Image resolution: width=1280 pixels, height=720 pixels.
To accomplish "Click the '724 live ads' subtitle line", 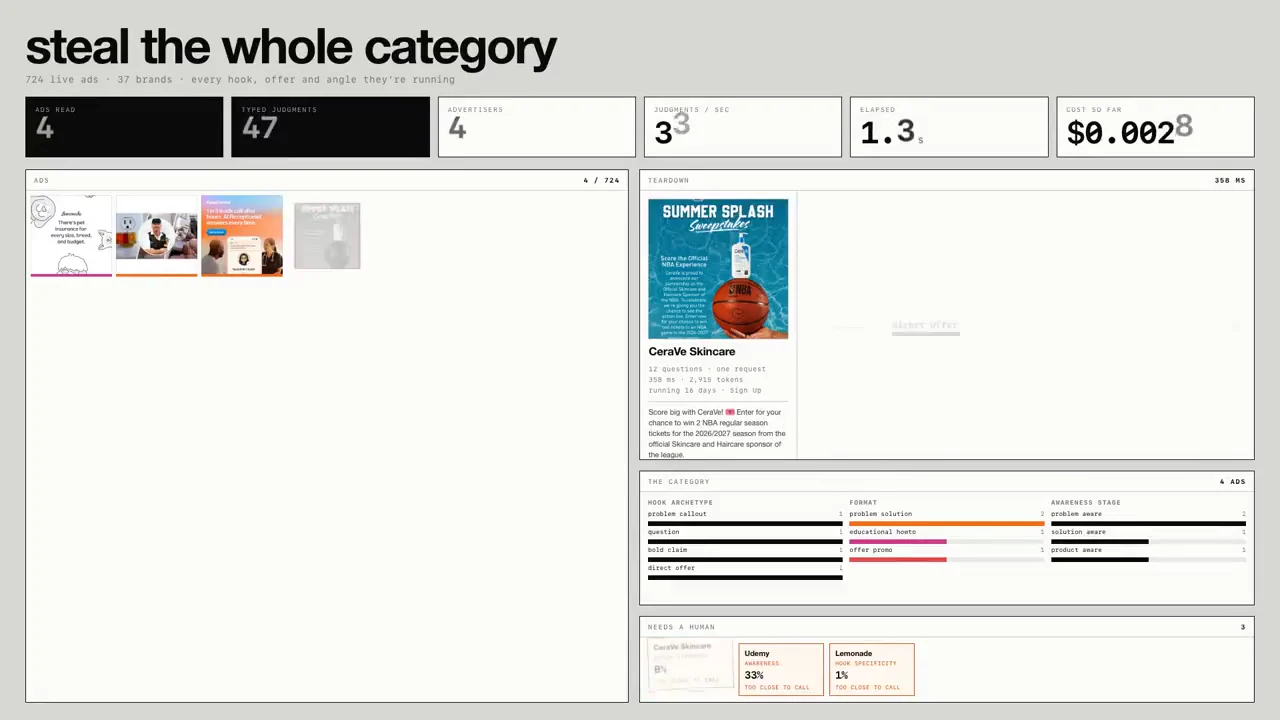I will coord(240,80).
